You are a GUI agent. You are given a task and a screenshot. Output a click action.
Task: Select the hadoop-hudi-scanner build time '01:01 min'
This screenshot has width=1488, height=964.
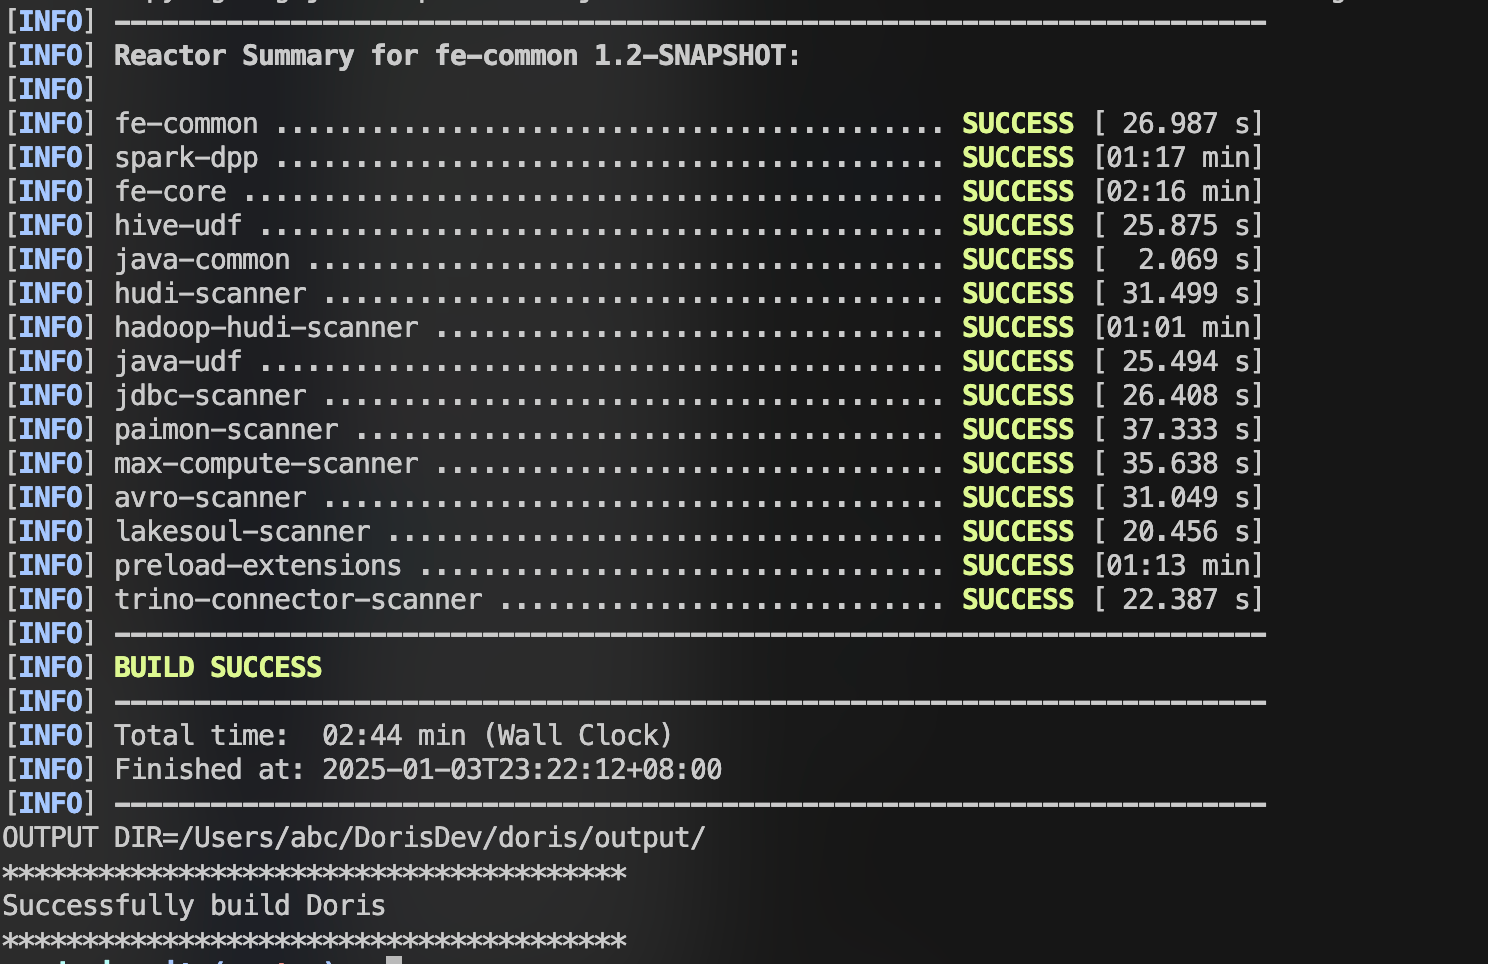tap(1178, 327)
